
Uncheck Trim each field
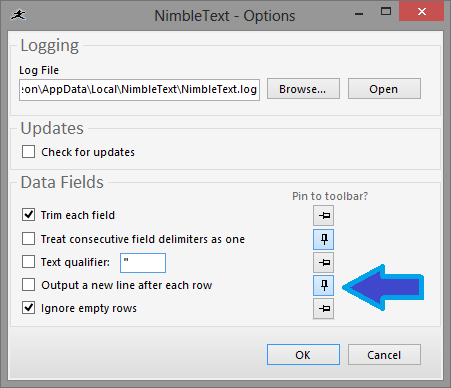tap(28, 215)
